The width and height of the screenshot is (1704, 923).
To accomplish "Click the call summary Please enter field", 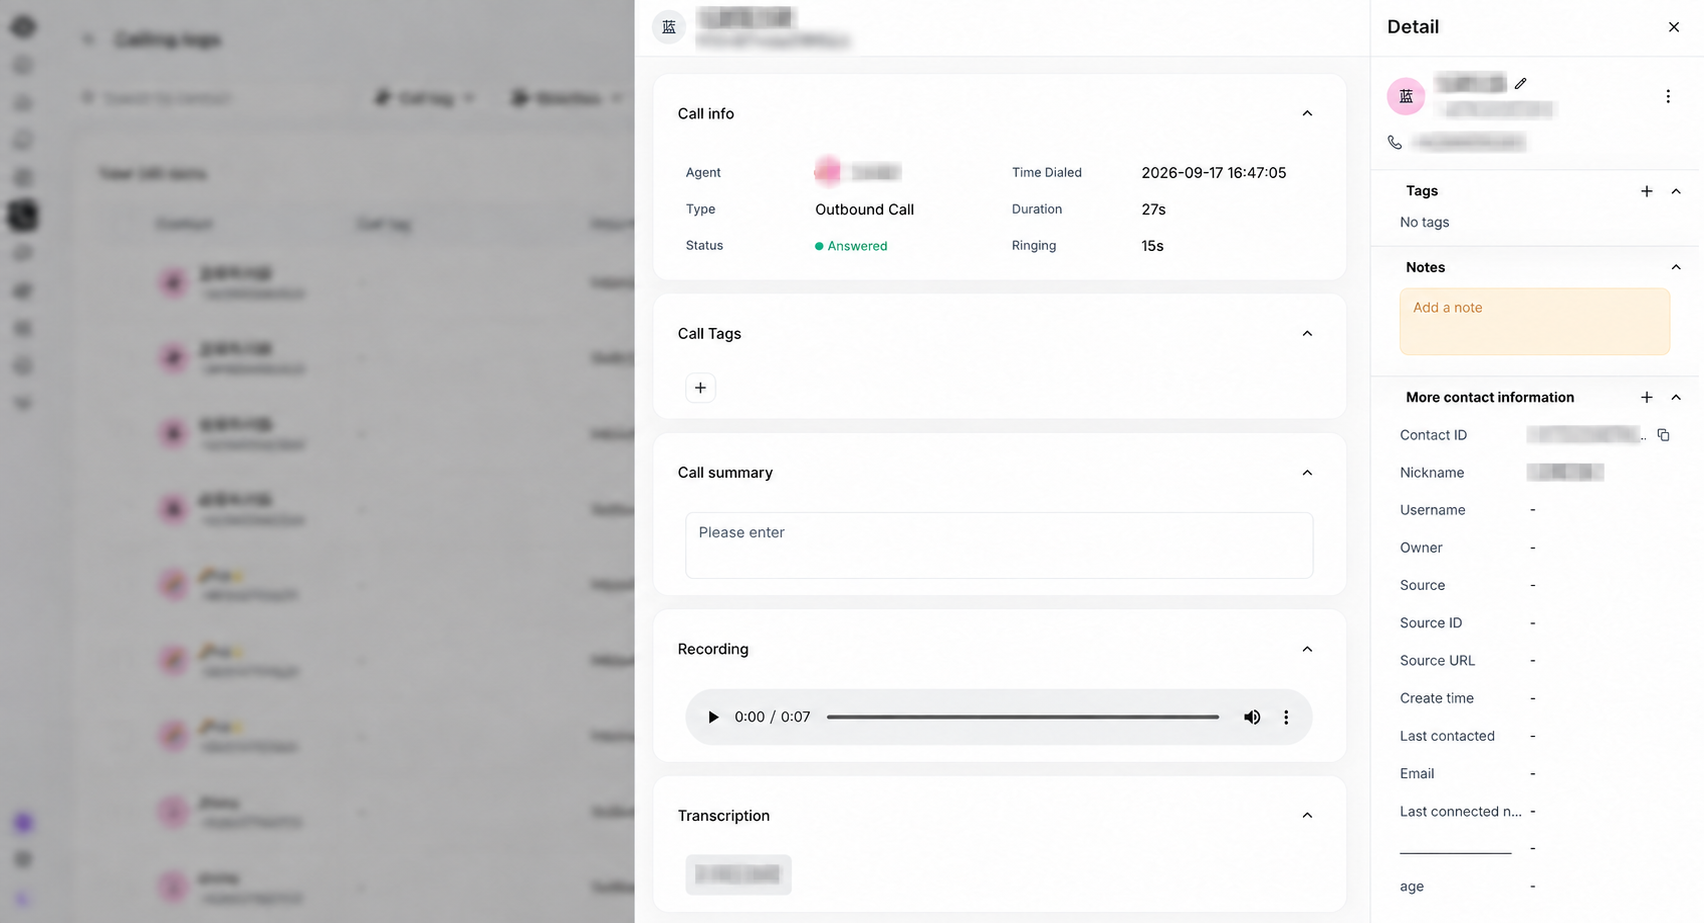I will click(999, 545).
